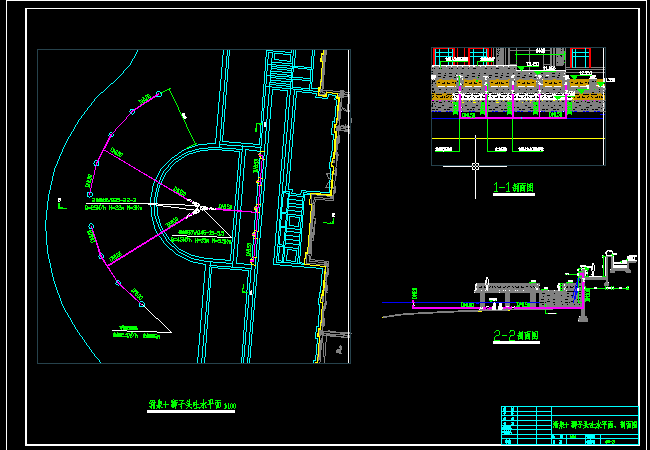Viewport: 650px width, 450px height.
Task: Select the "2-2" section title label
Action: tap(516, 336)
